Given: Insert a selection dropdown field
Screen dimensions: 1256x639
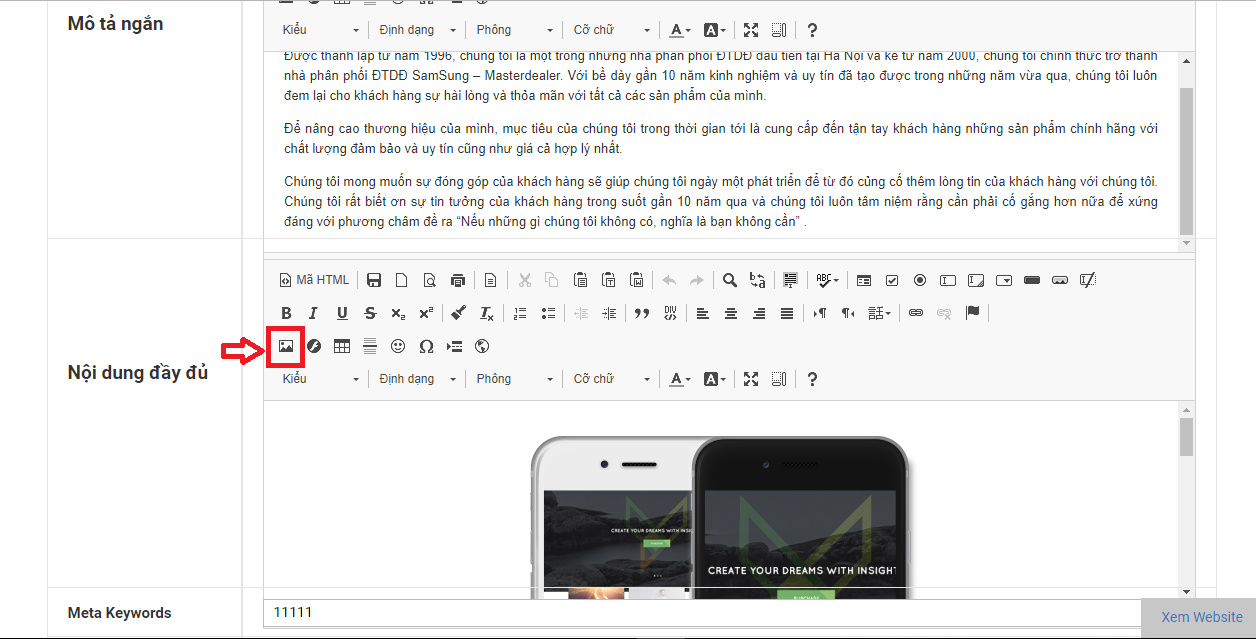Looking at the screenshot, I should click(x=1004, y=280).
